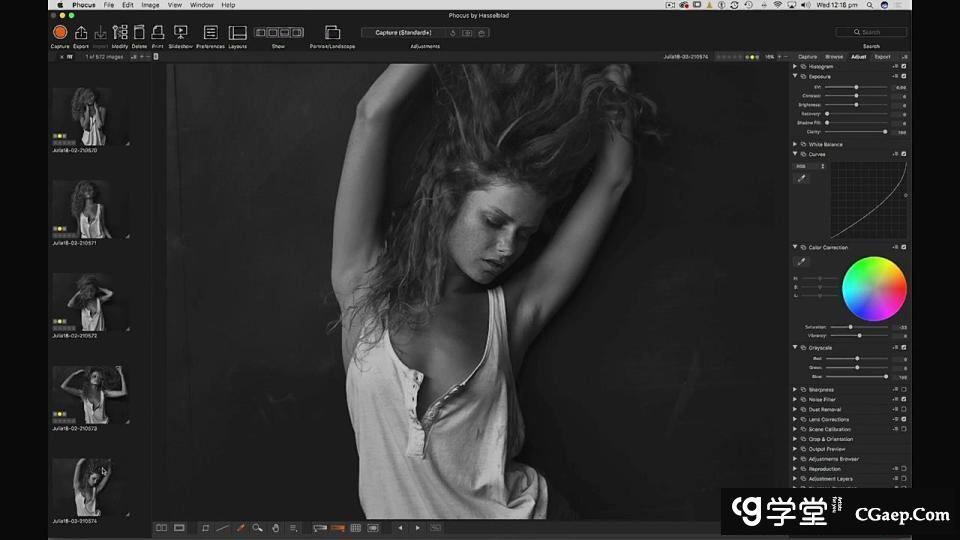Viewport: 960px width, 540px height.
Task: Toggle the Noise Filter checkbox
Action: coord(904,399)
